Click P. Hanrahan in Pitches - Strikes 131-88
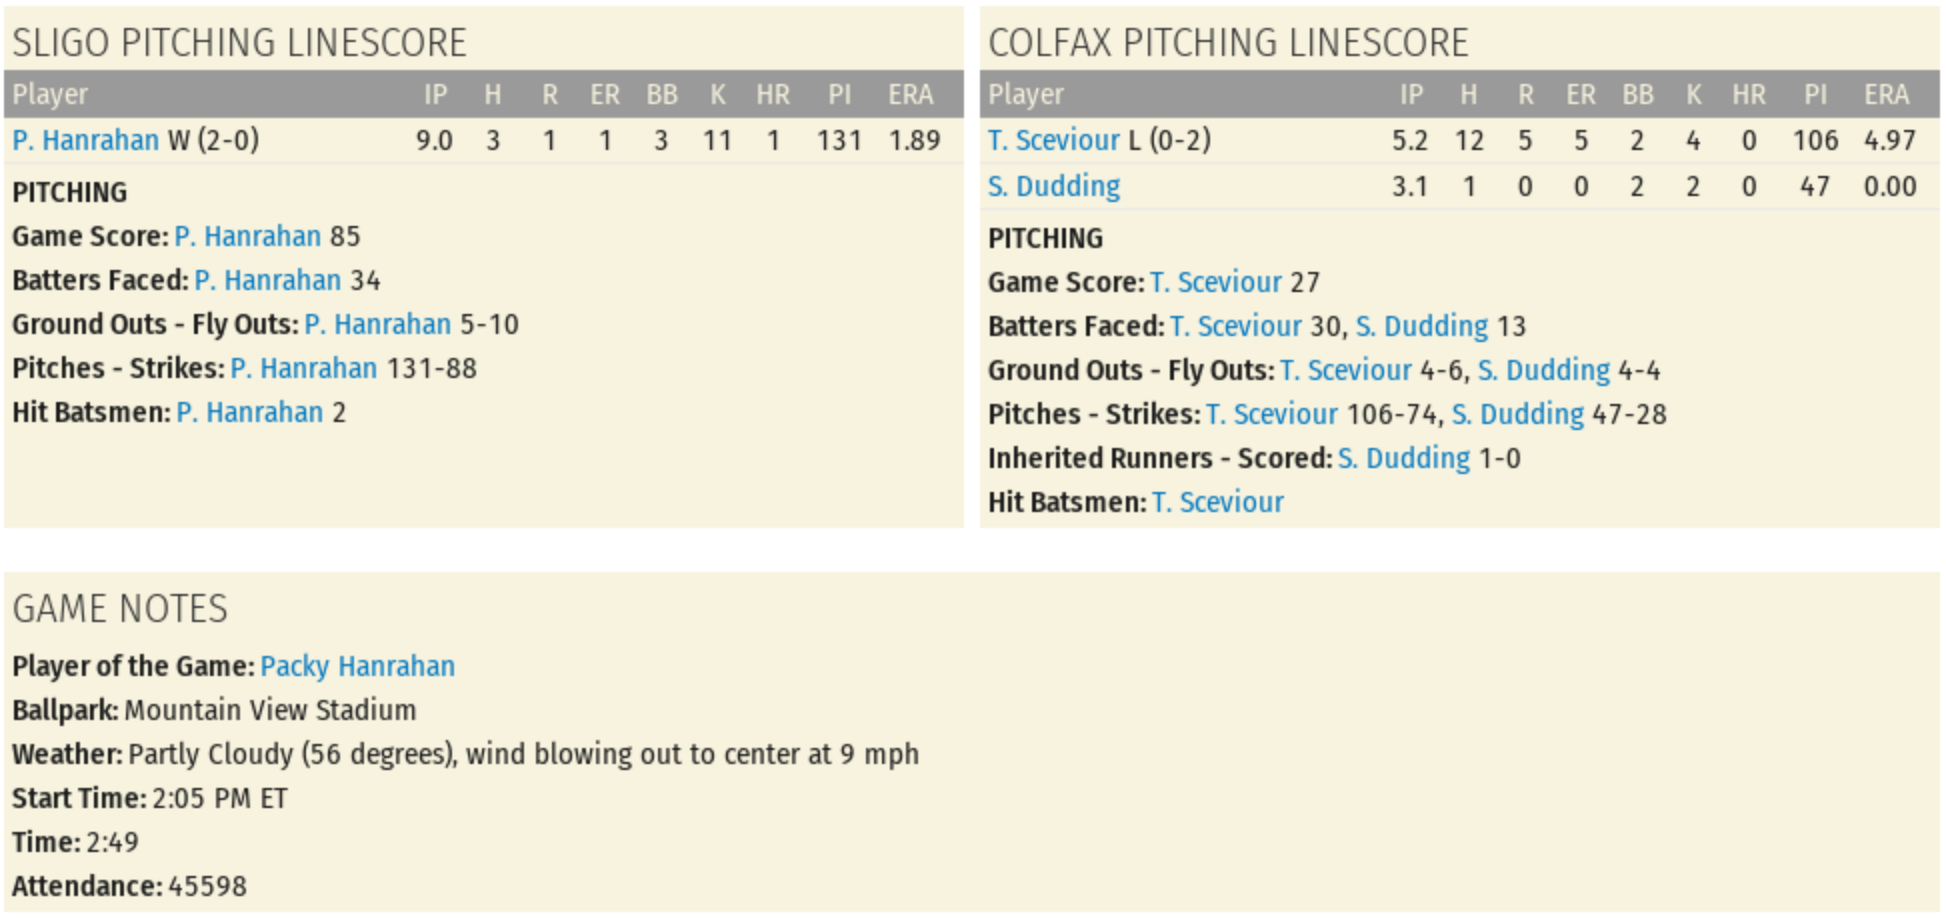The height and width of the screenshot is (918, 1946). tap(303, 368)
